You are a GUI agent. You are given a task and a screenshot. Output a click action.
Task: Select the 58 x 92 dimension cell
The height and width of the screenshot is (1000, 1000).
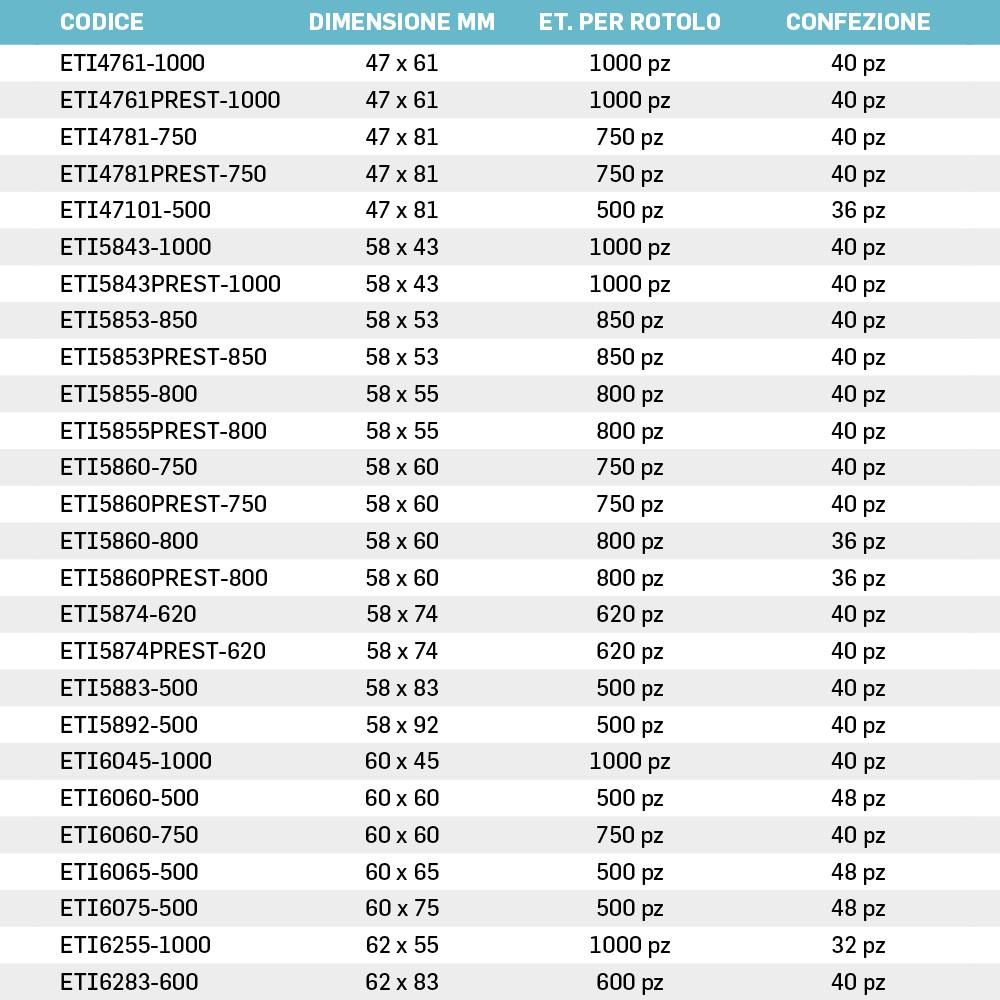[402, 724]
